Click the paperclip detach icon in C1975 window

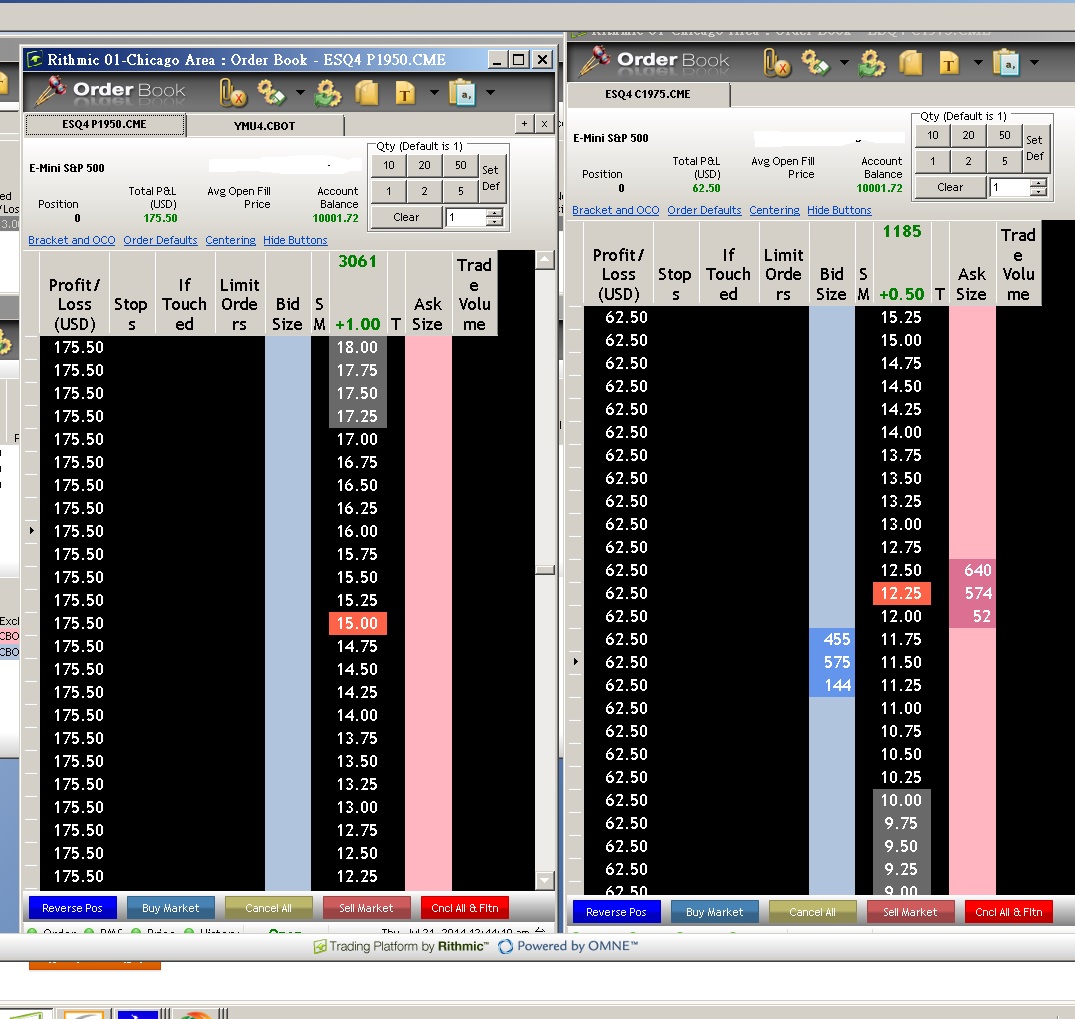click(x=776, y=63)
